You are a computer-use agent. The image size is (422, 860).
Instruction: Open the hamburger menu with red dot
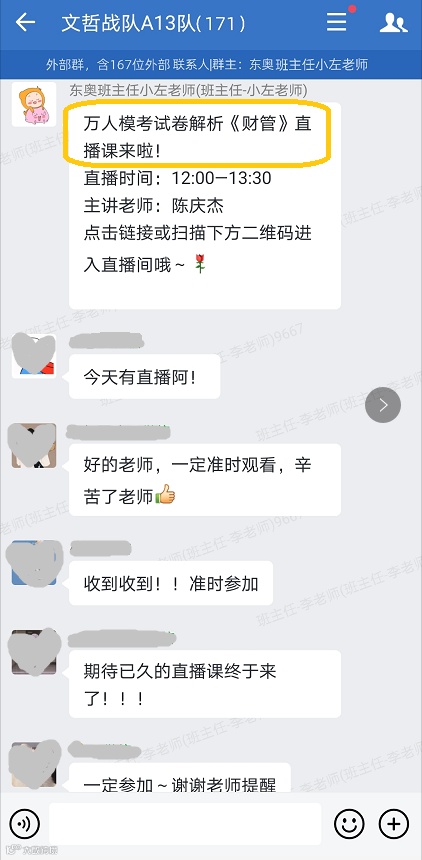pos(336,22)
